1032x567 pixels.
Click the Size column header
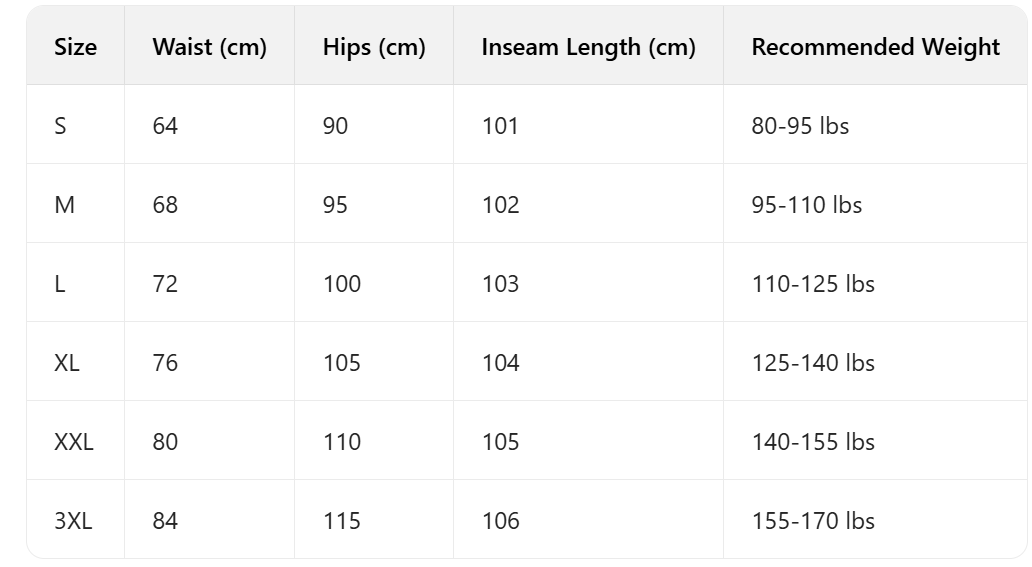pos(76,47)
